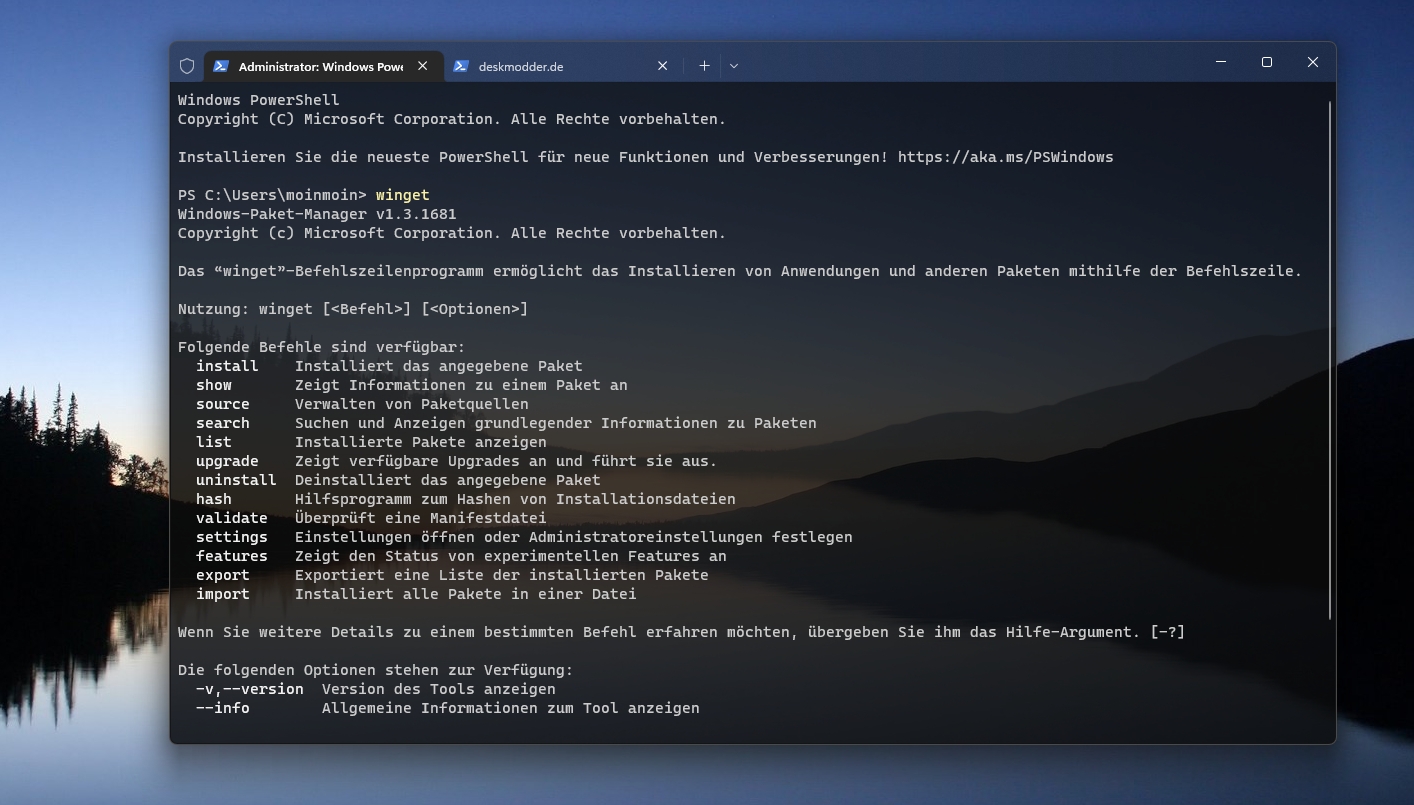Click the 'PS C:\Users\moinmoin>' prompt

(272, 195)
